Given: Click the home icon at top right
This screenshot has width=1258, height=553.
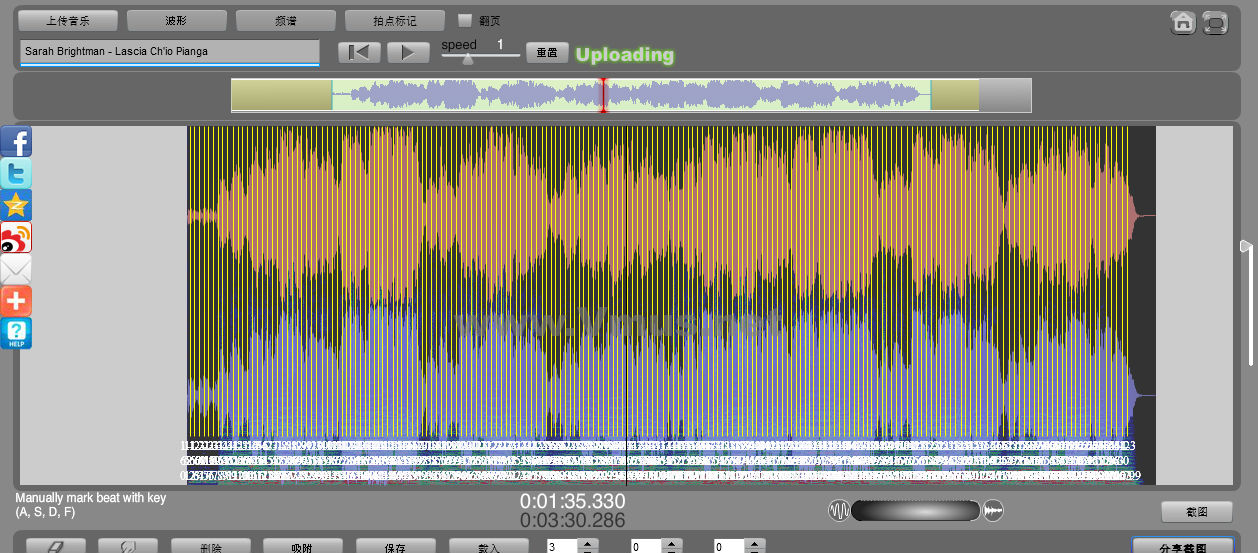Looking at the screenshot, I should coord(1183,22).
